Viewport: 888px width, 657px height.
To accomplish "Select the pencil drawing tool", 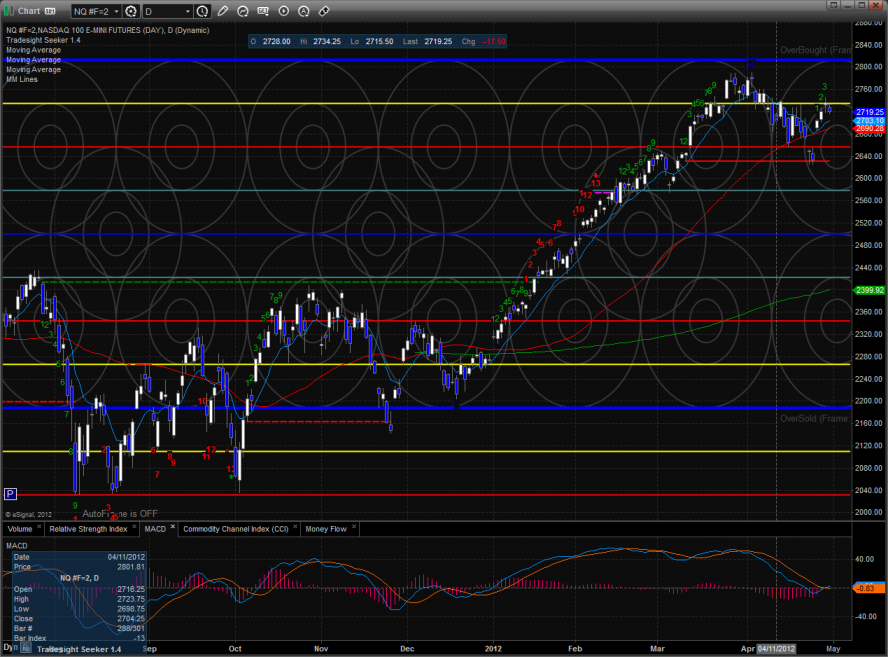I will pyautogui.click(x=223, y=11).
